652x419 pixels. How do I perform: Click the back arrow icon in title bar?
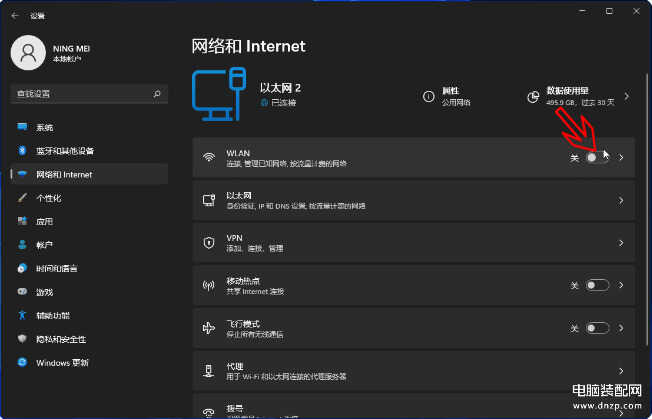coord(14,16)
